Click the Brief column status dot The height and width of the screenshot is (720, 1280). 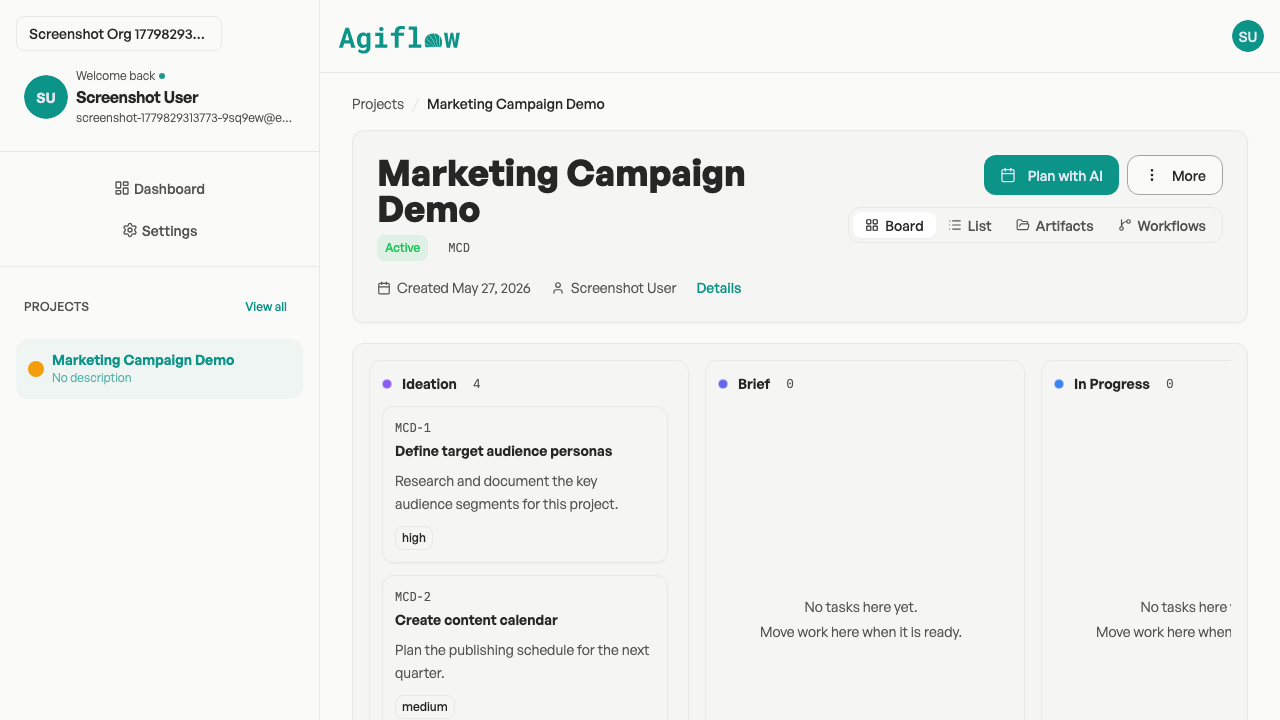[x=723, y=384]
